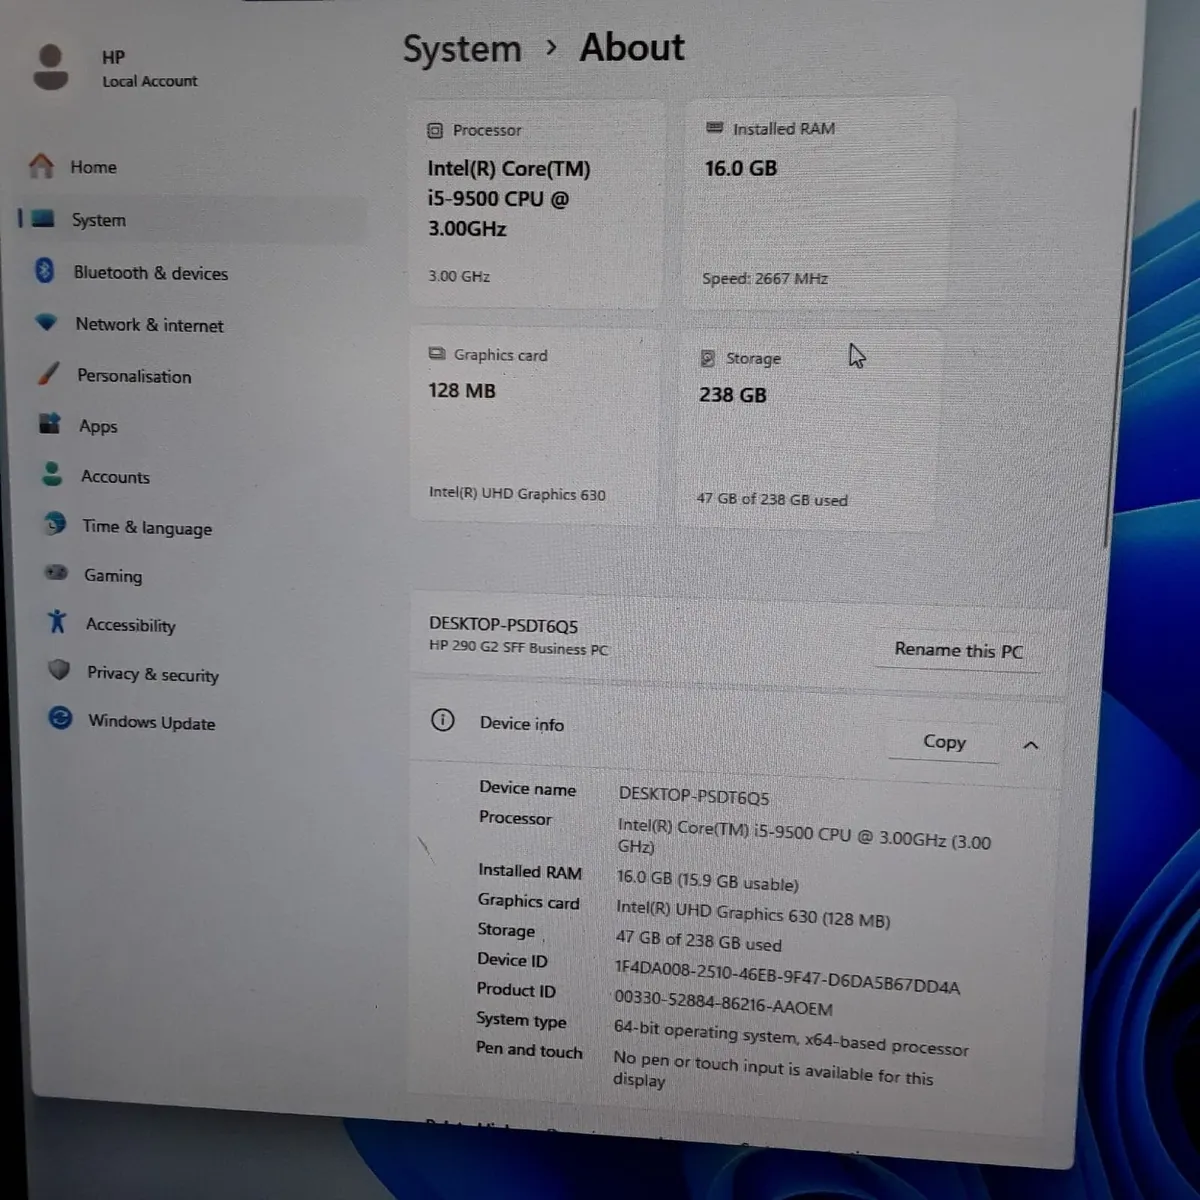Click the DESKTOP-PSDT6Q5 PC name heading
Screen dimensions: 1200x1200
point(503,625)
